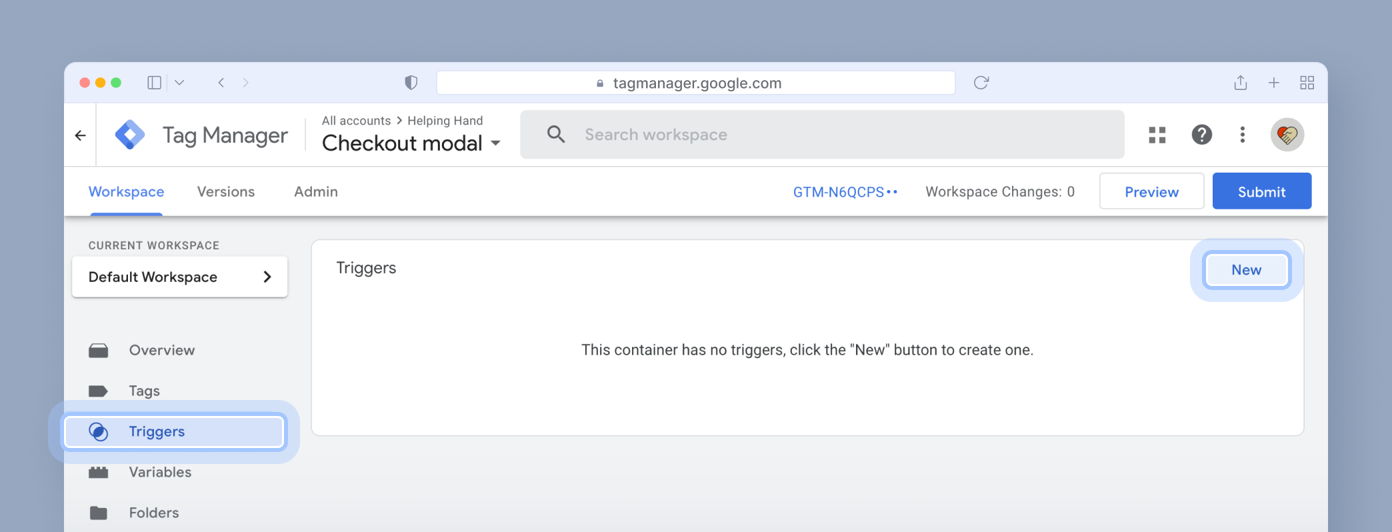Click the CURRENT WORKSPACE label
This screenshot has width=1392, height=532.
154,245
